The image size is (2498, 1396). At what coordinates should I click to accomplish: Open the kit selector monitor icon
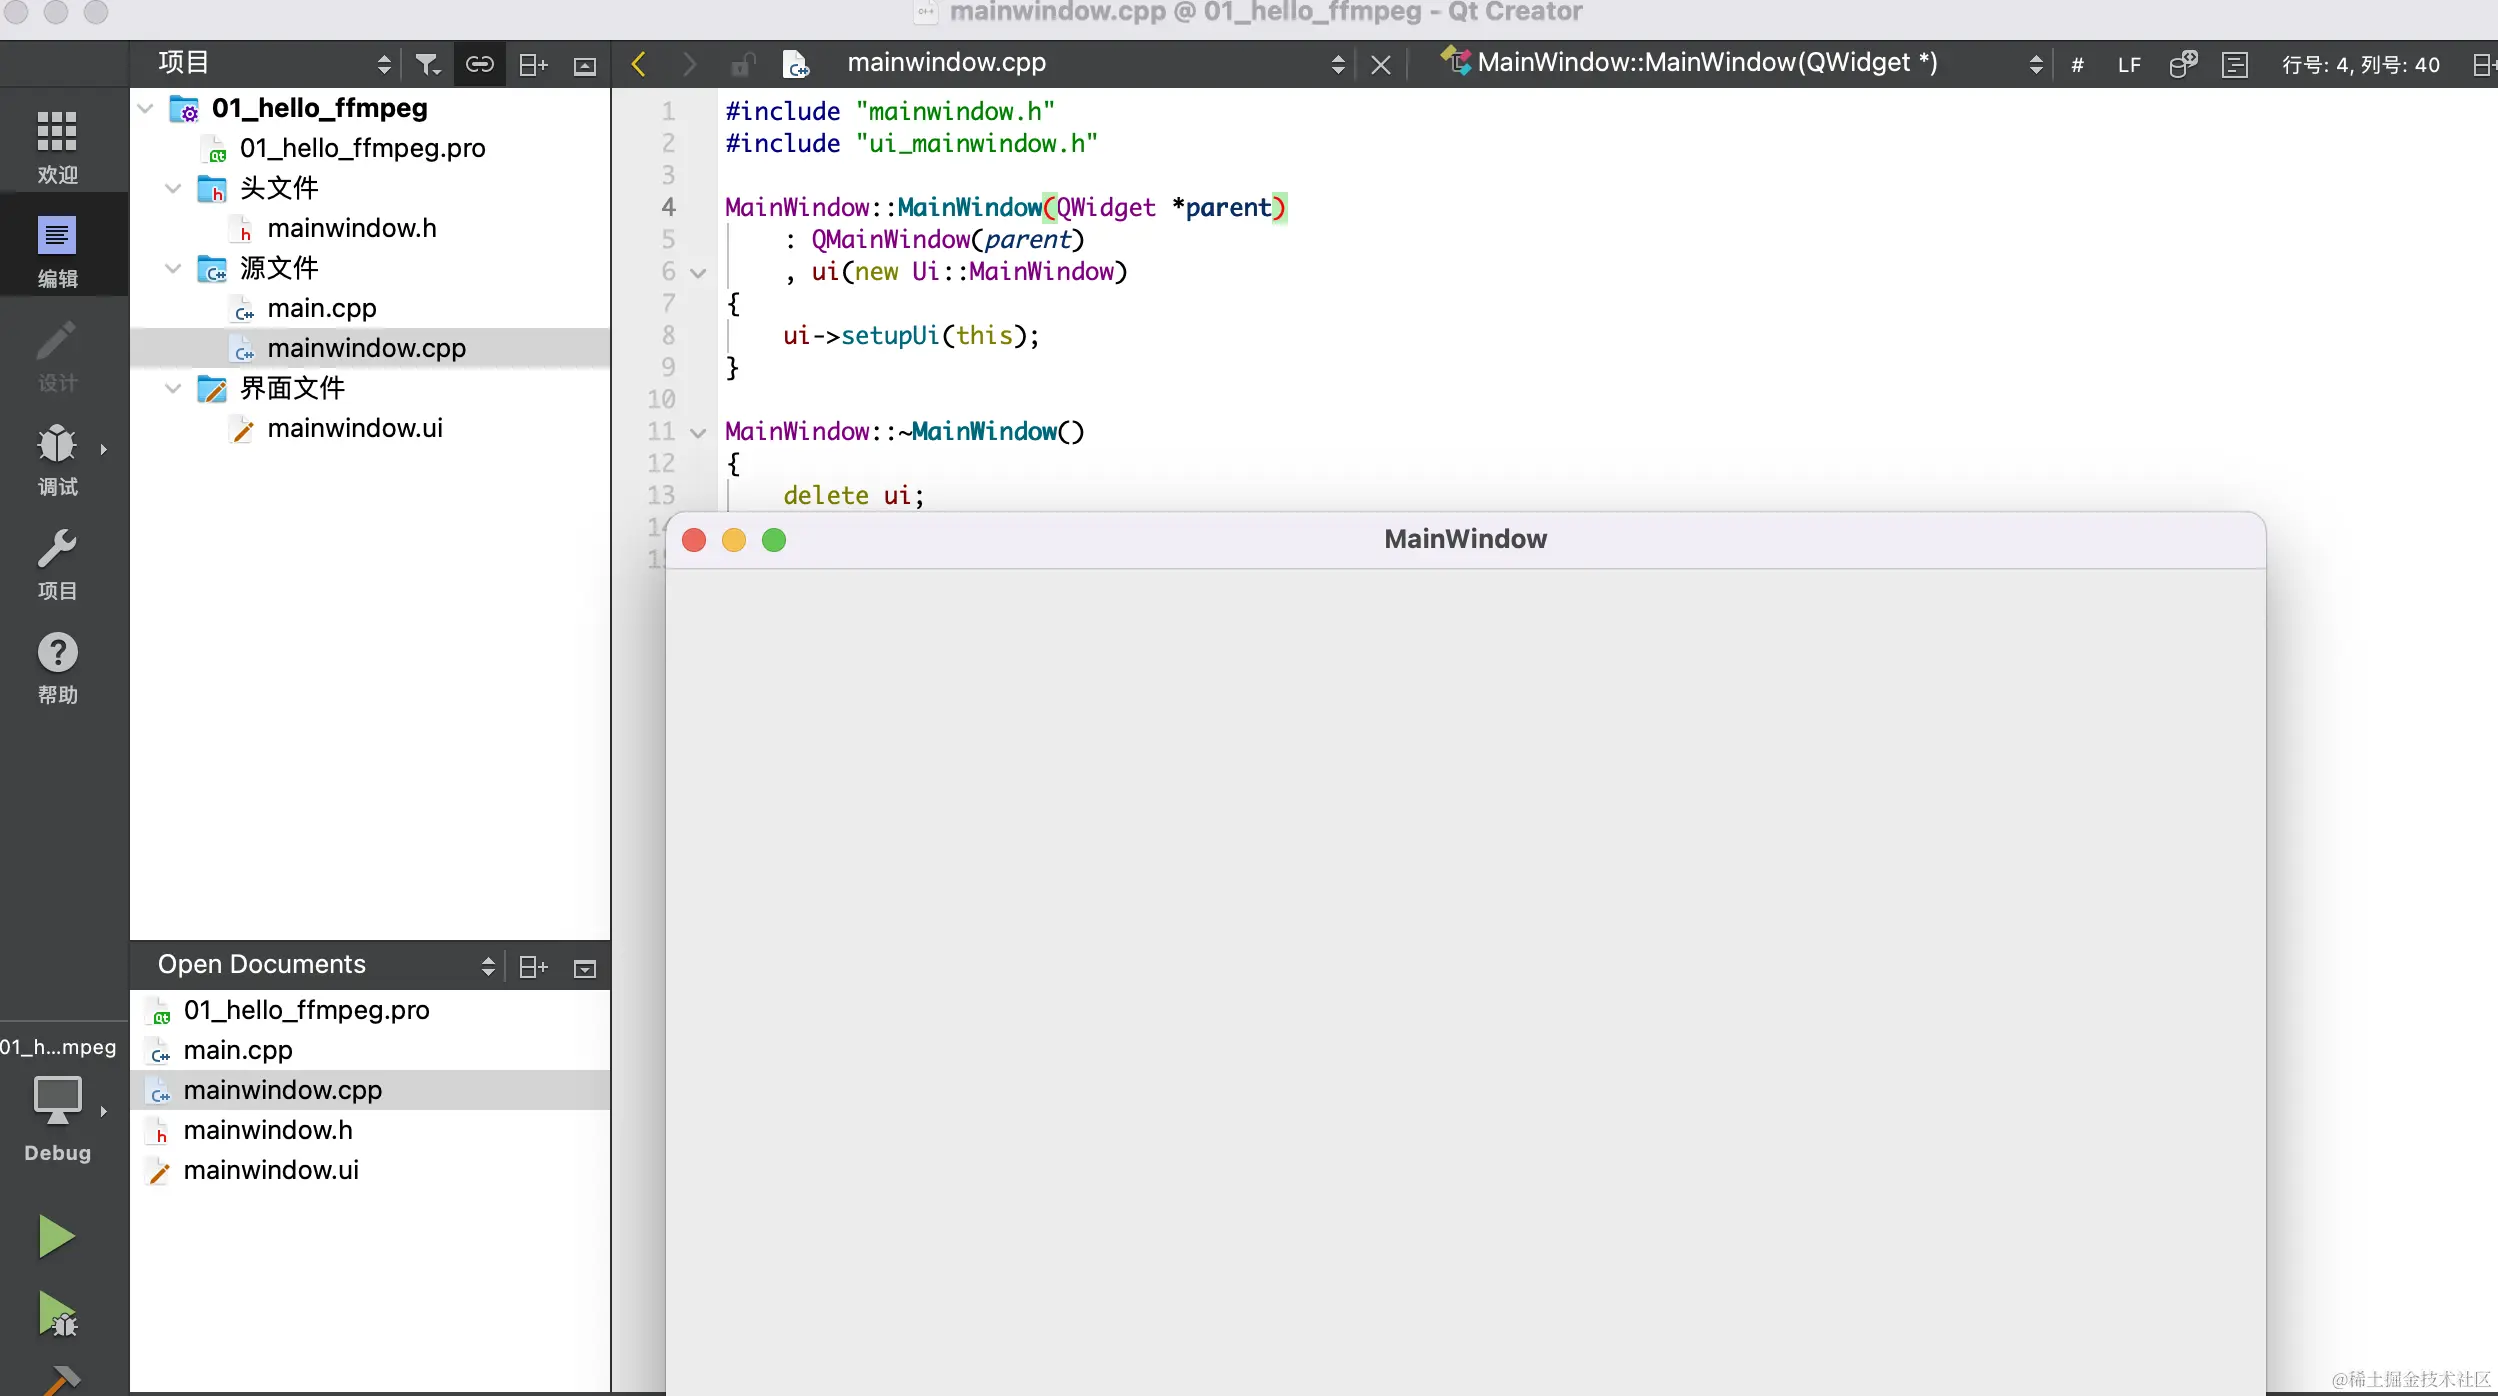tap(57, 1099)
